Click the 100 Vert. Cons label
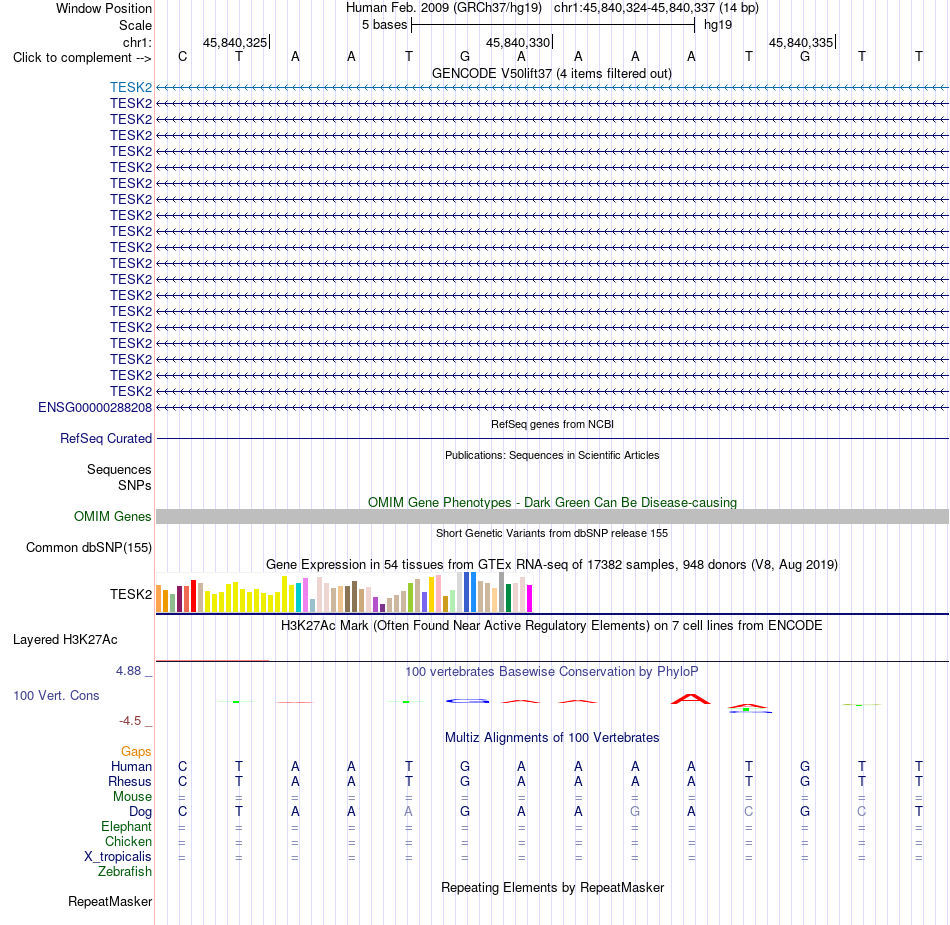The image size is (950, 925). (56, 695)
